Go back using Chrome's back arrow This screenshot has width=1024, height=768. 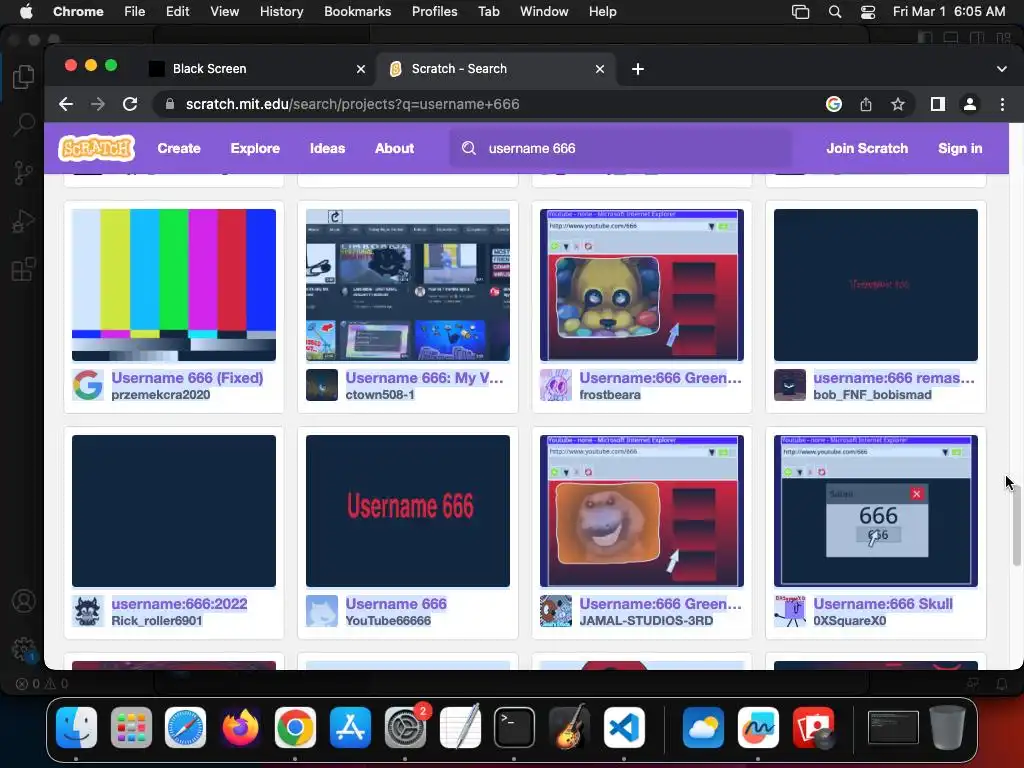66,104
